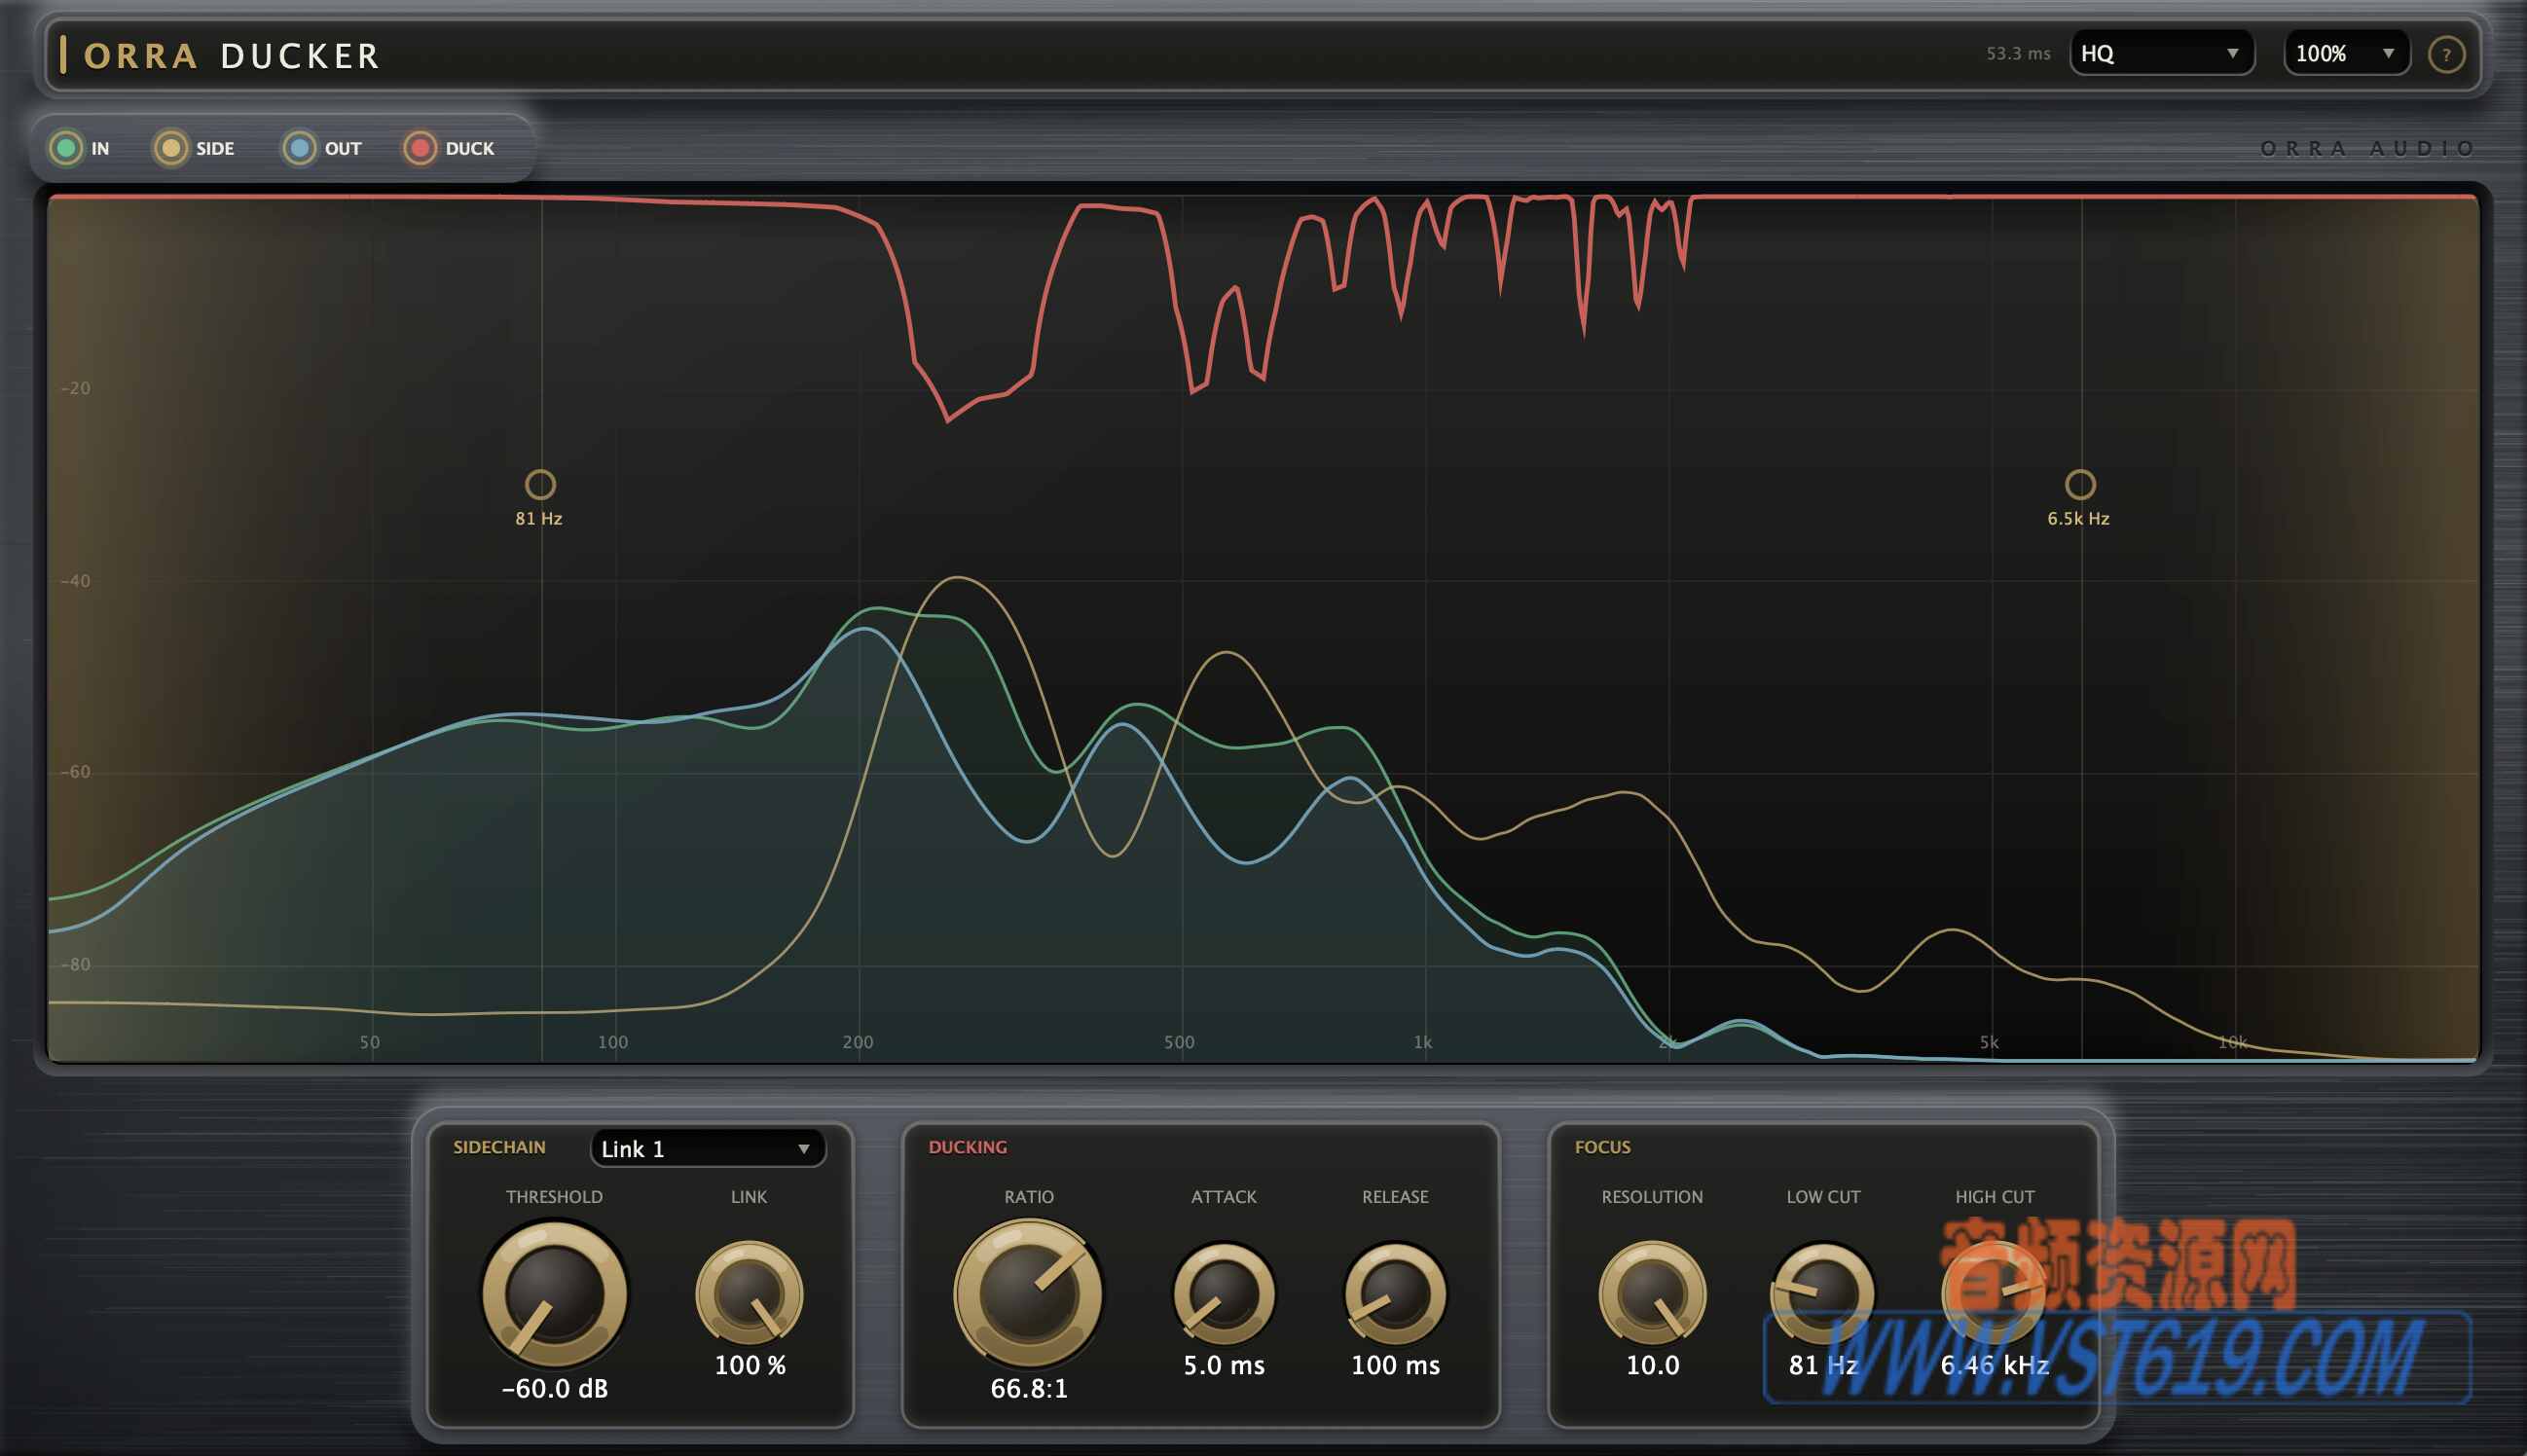Open the 100% interface scale dropdown
Image resolution: width=2527 pixels, height=1456 pixels.
[2346, 53]
